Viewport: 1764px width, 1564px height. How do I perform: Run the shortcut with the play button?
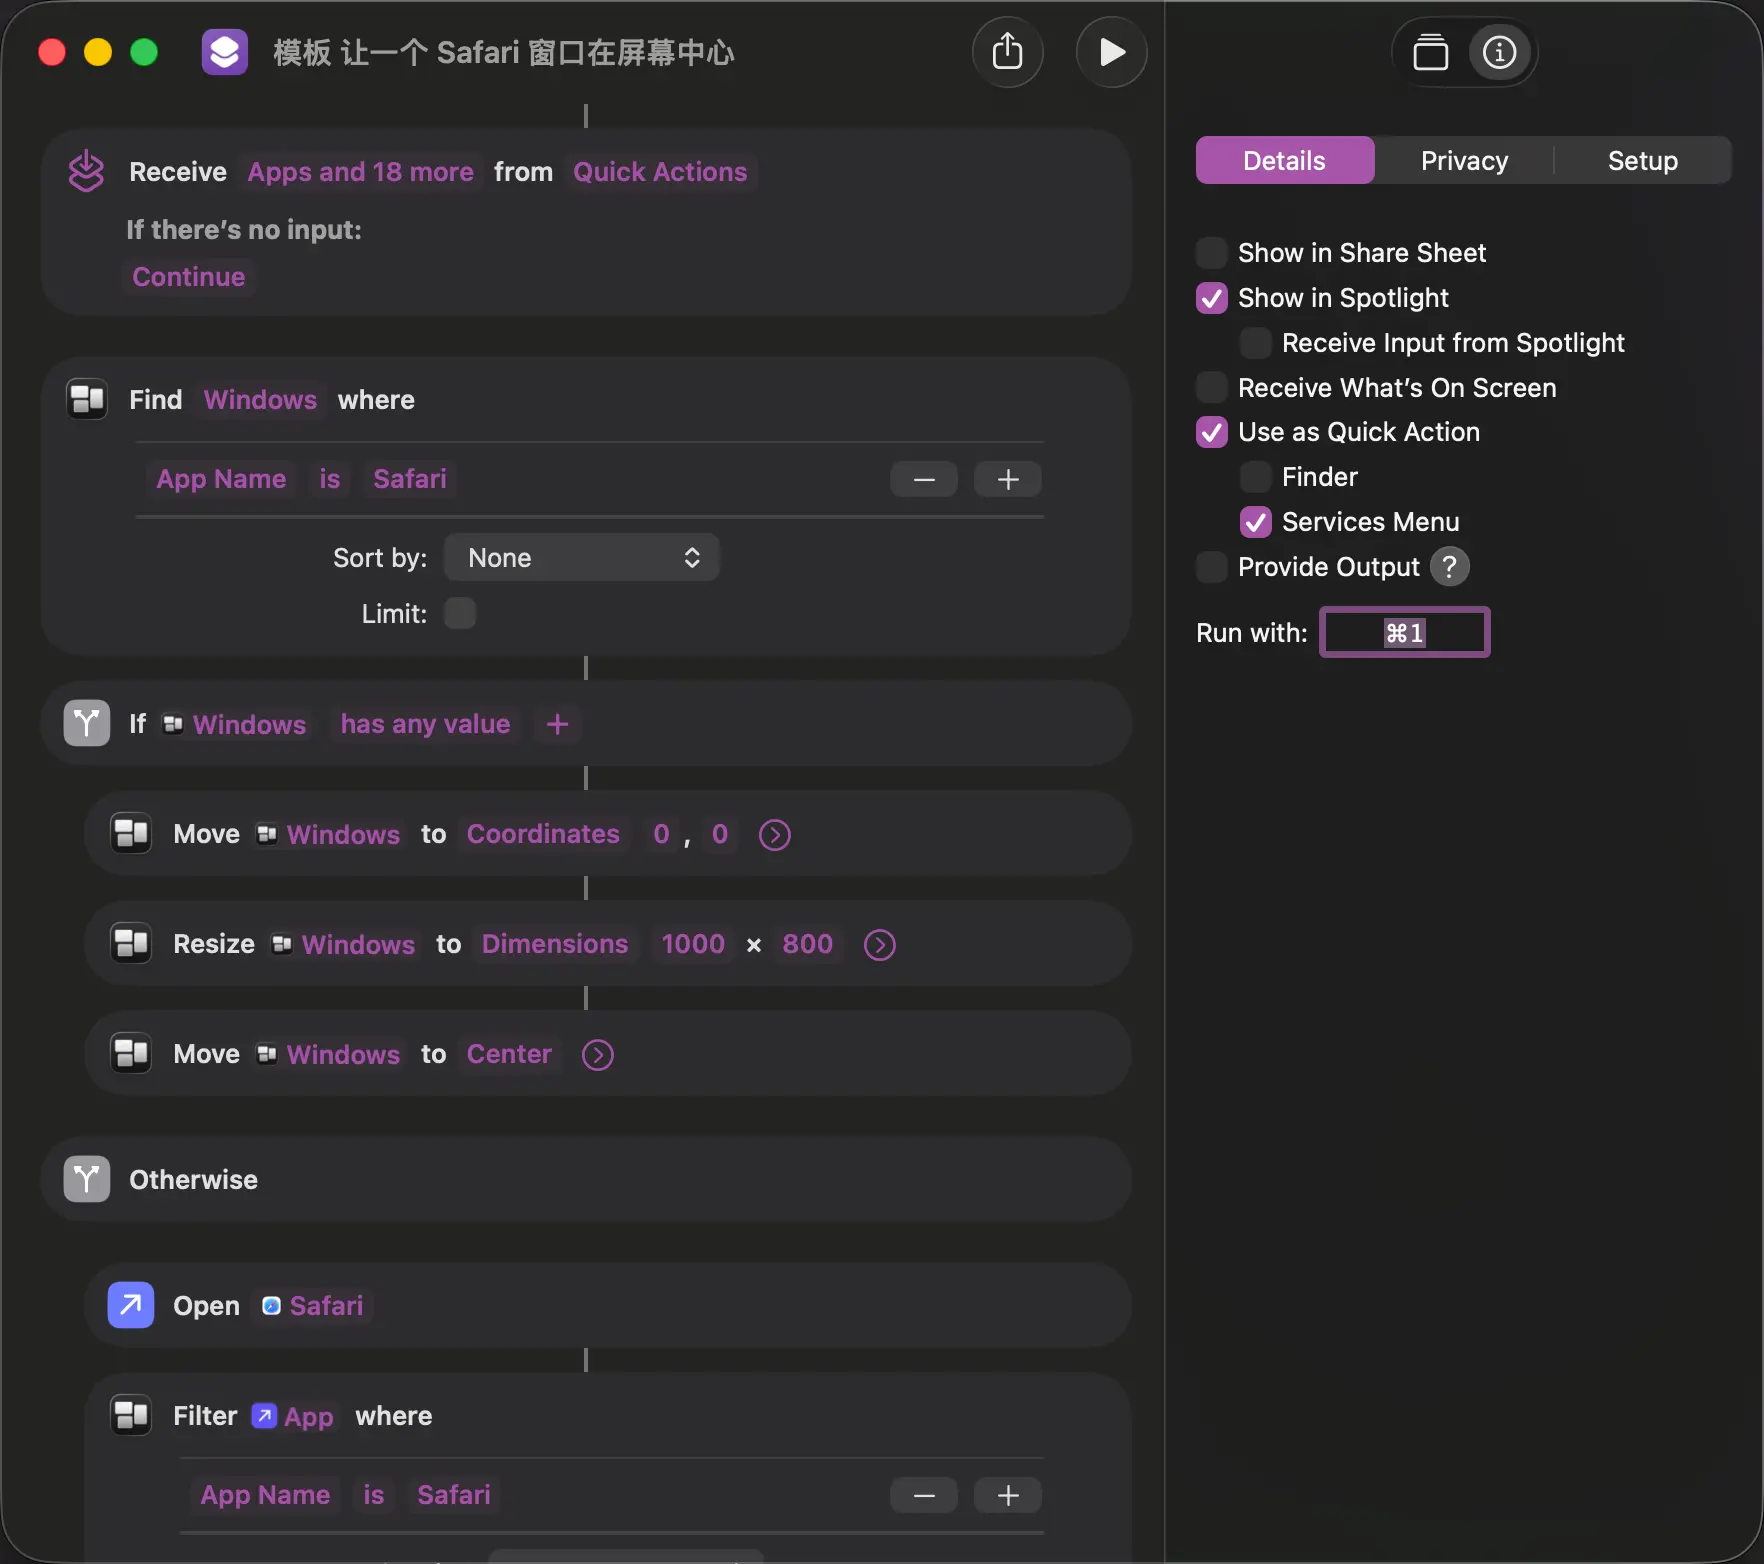click(x=1111, y=52)
